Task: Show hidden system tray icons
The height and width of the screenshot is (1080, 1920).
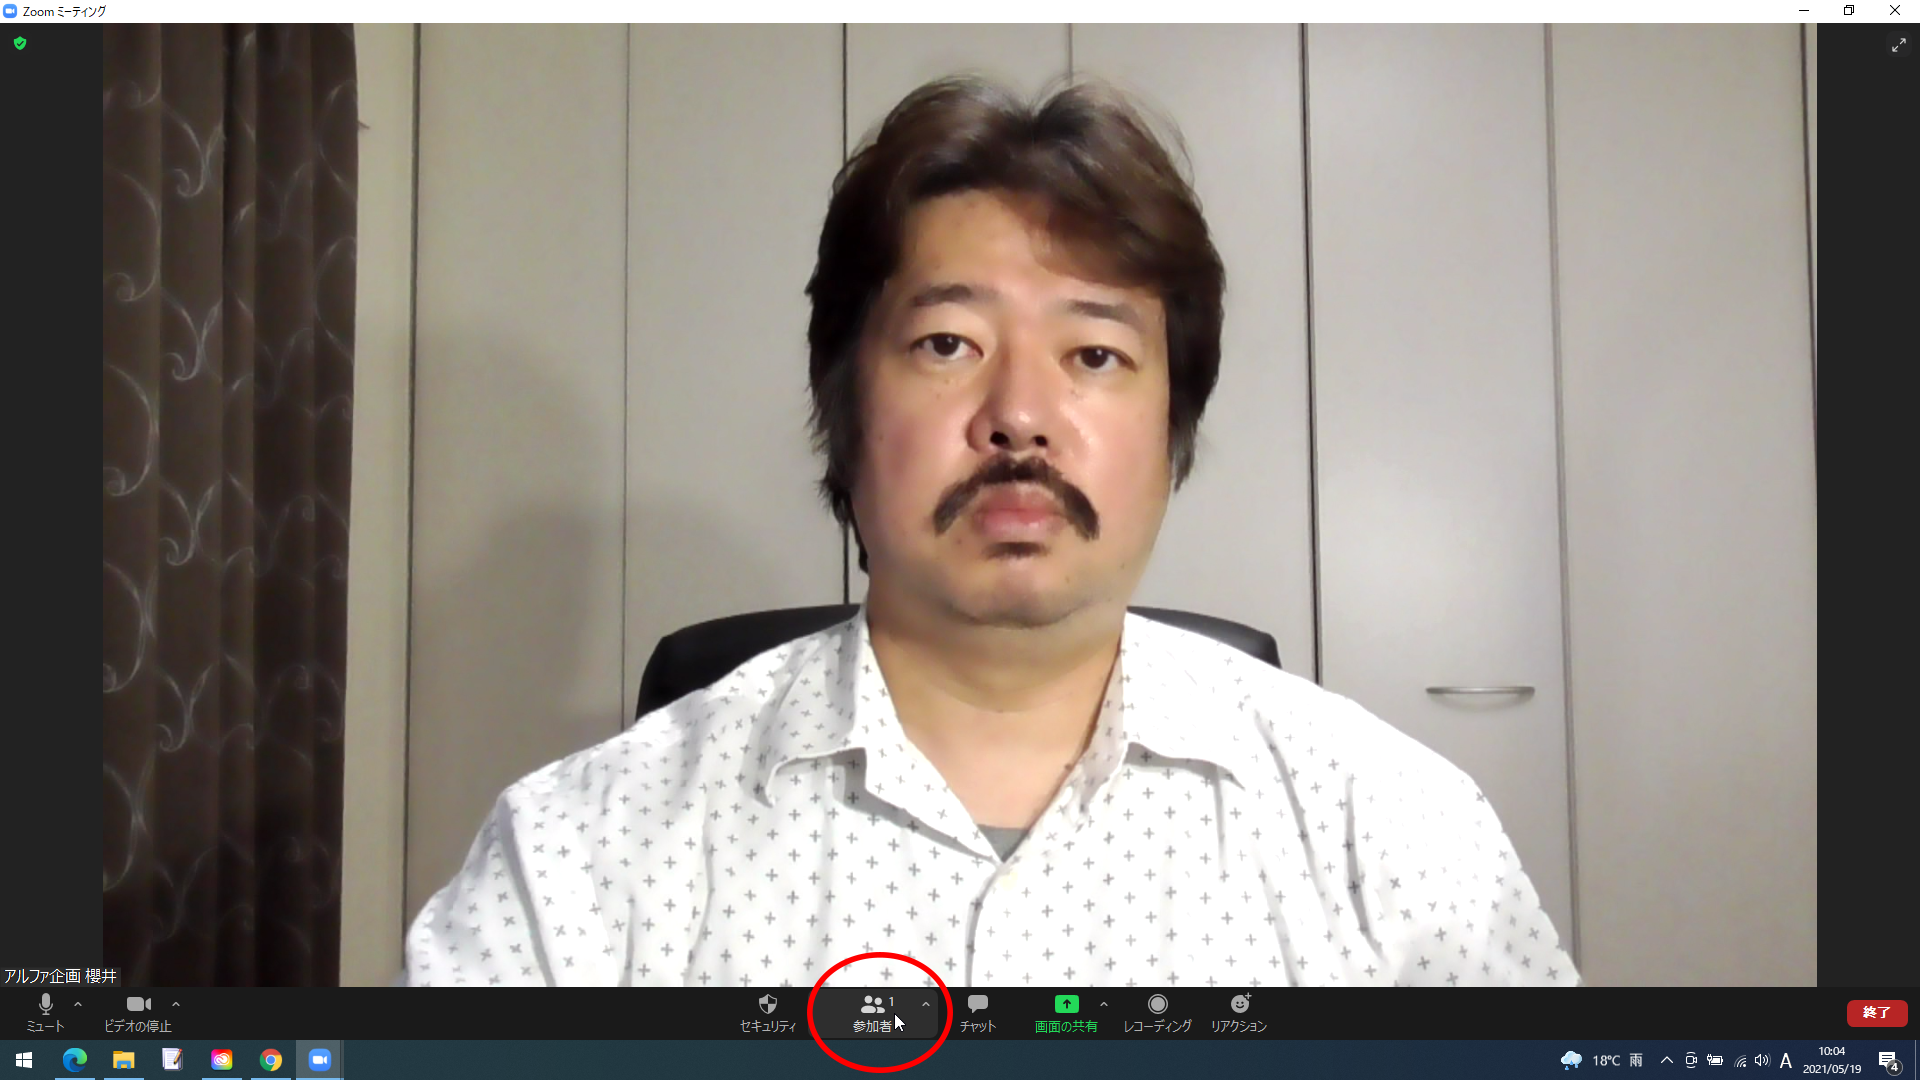Action: coord(1667,1060)
